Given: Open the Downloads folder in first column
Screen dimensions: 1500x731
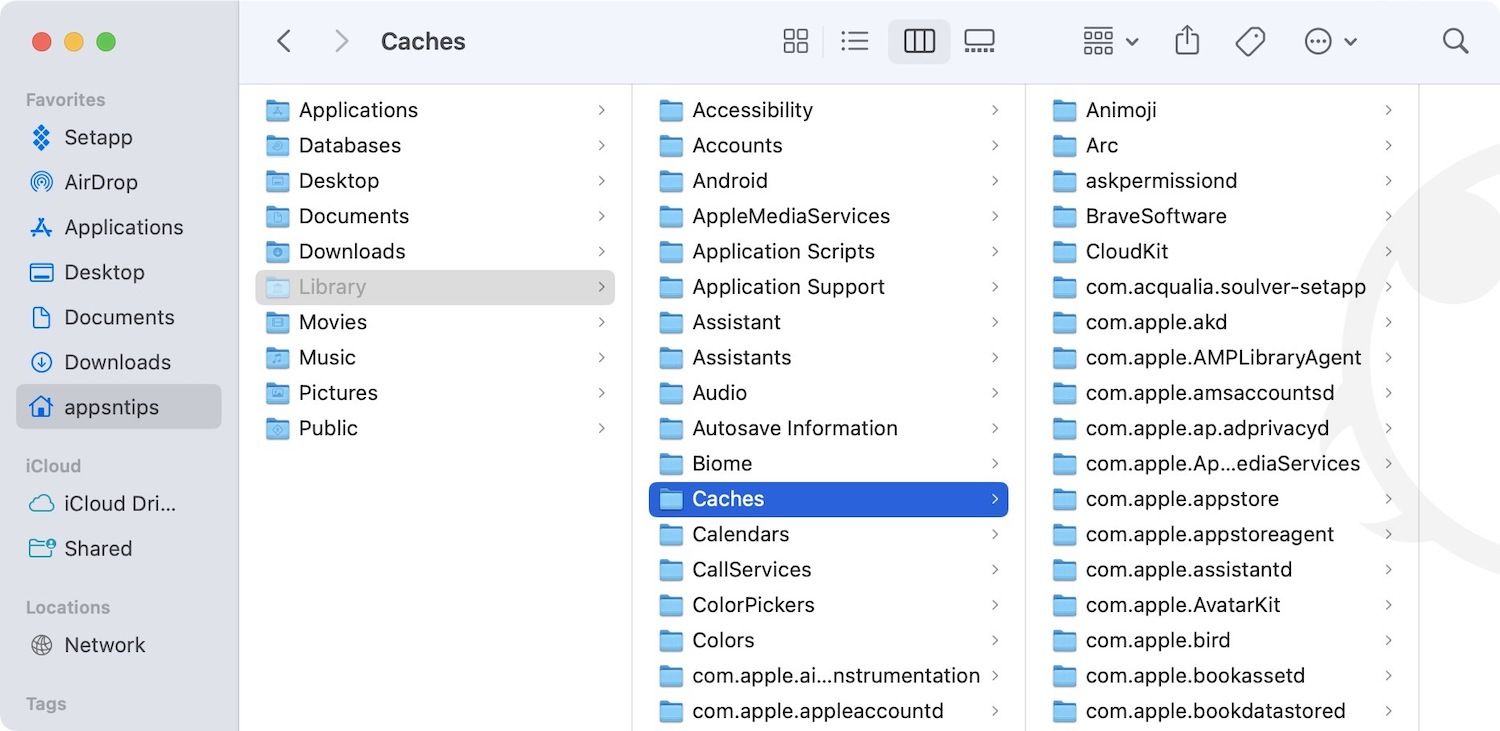Looking at the screenshot, I should 352,251.
